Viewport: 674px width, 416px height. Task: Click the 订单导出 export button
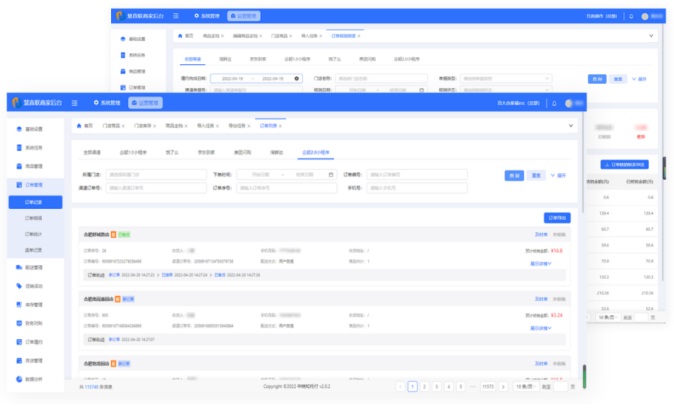click(x=557, y=217)
